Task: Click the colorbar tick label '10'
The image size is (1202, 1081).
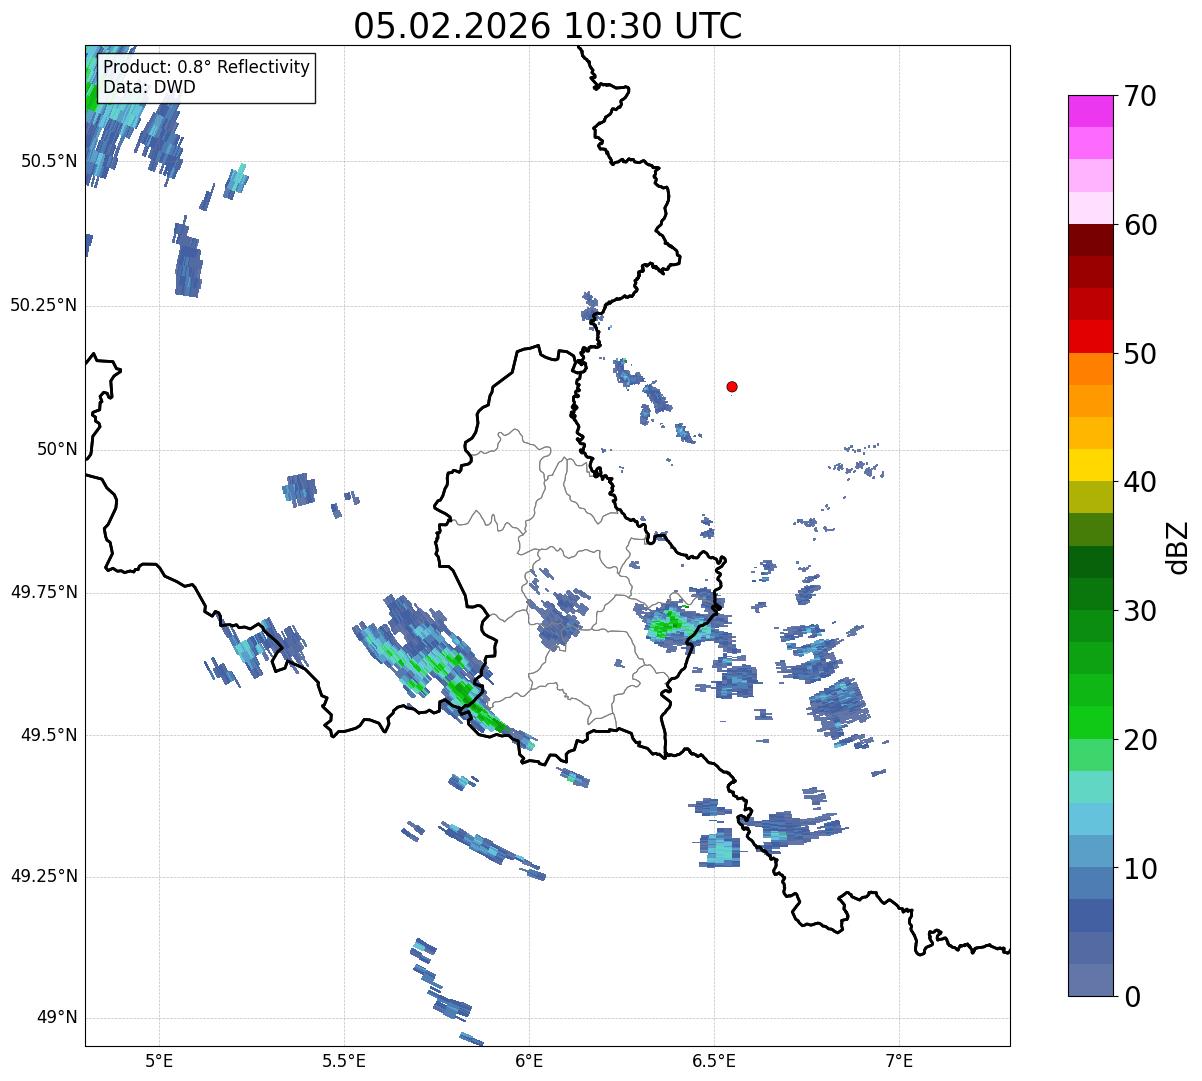Action: point(1140,869)
